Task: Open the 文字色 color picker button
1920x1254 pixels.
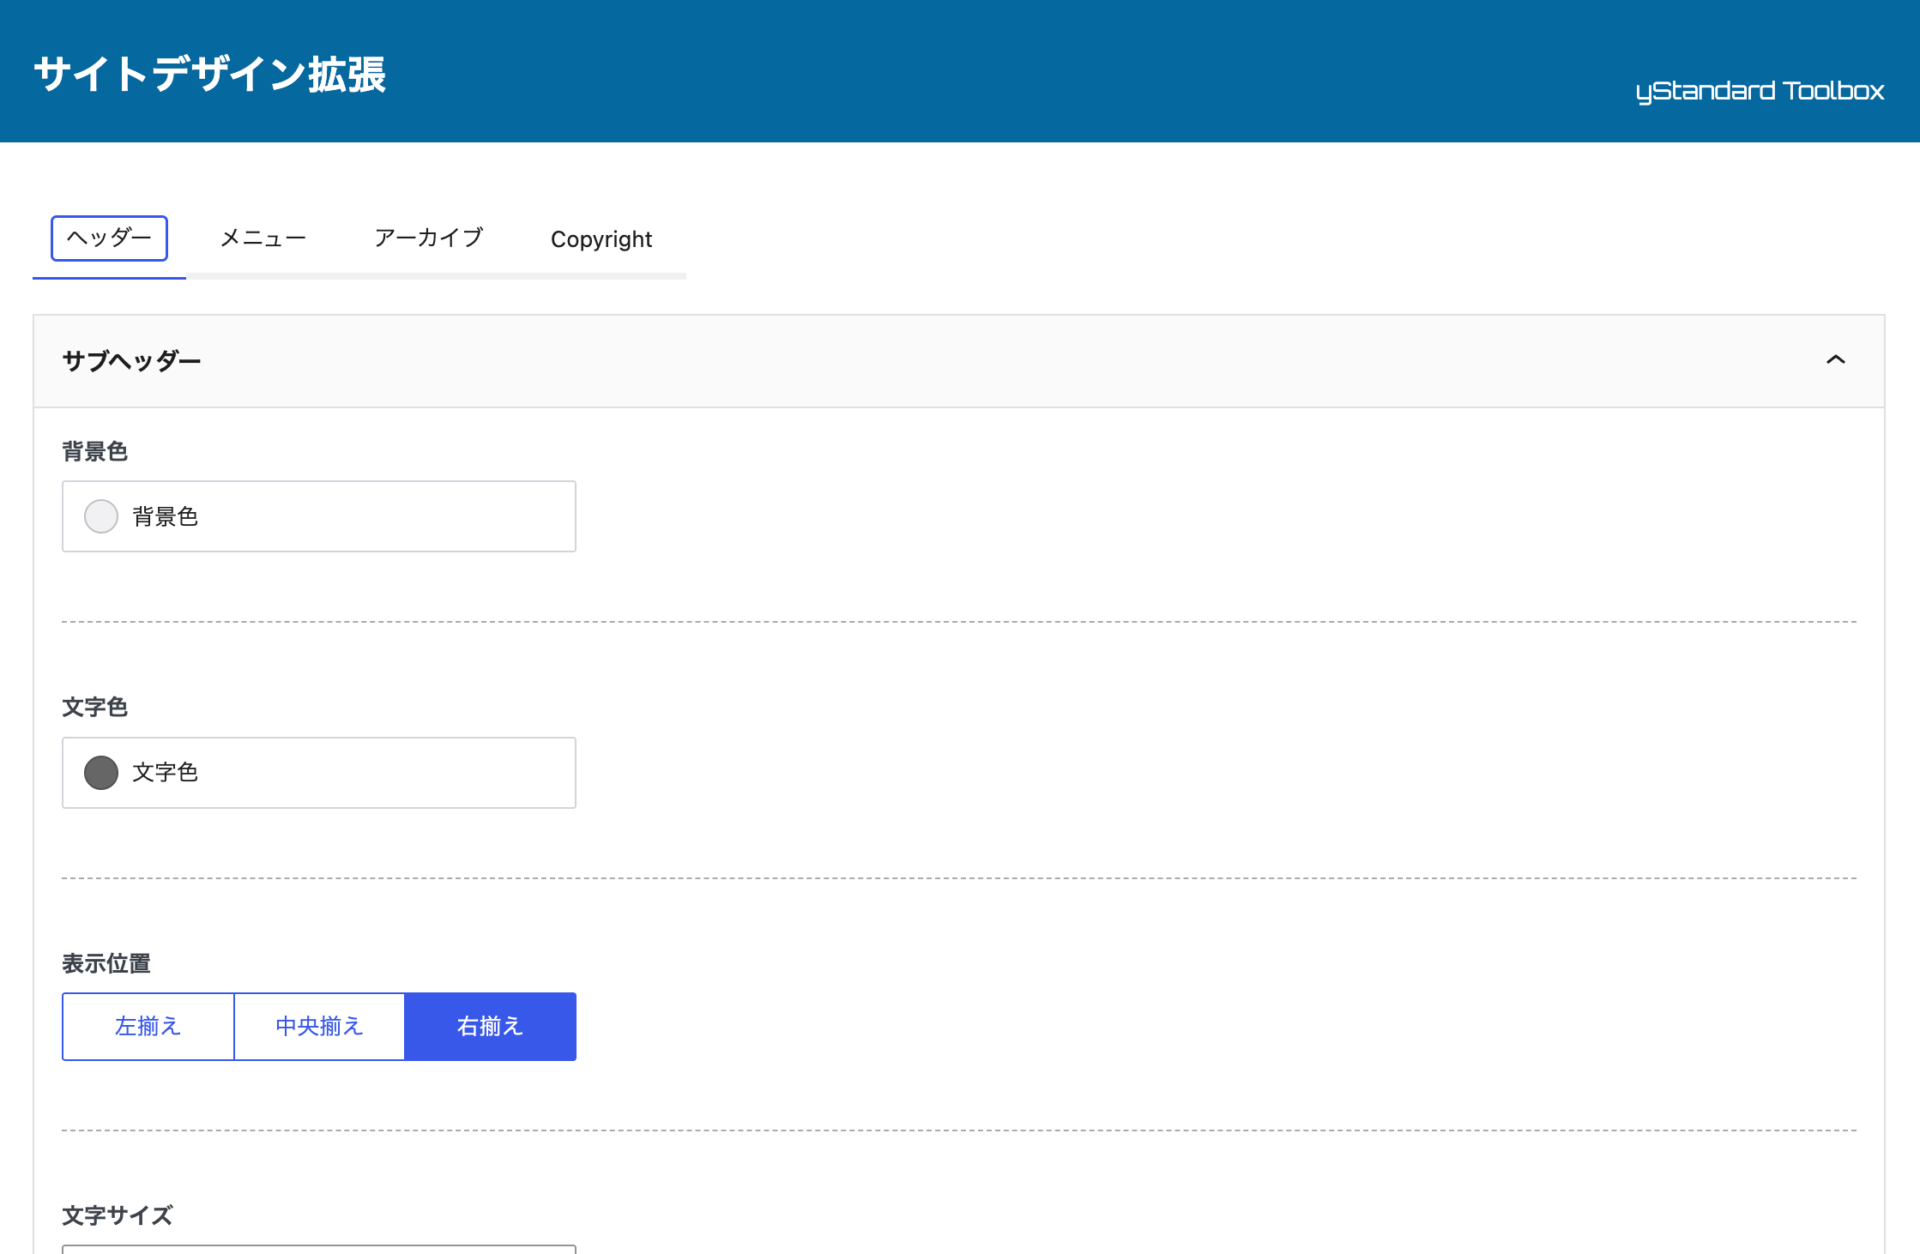Action: click(319, 772)
